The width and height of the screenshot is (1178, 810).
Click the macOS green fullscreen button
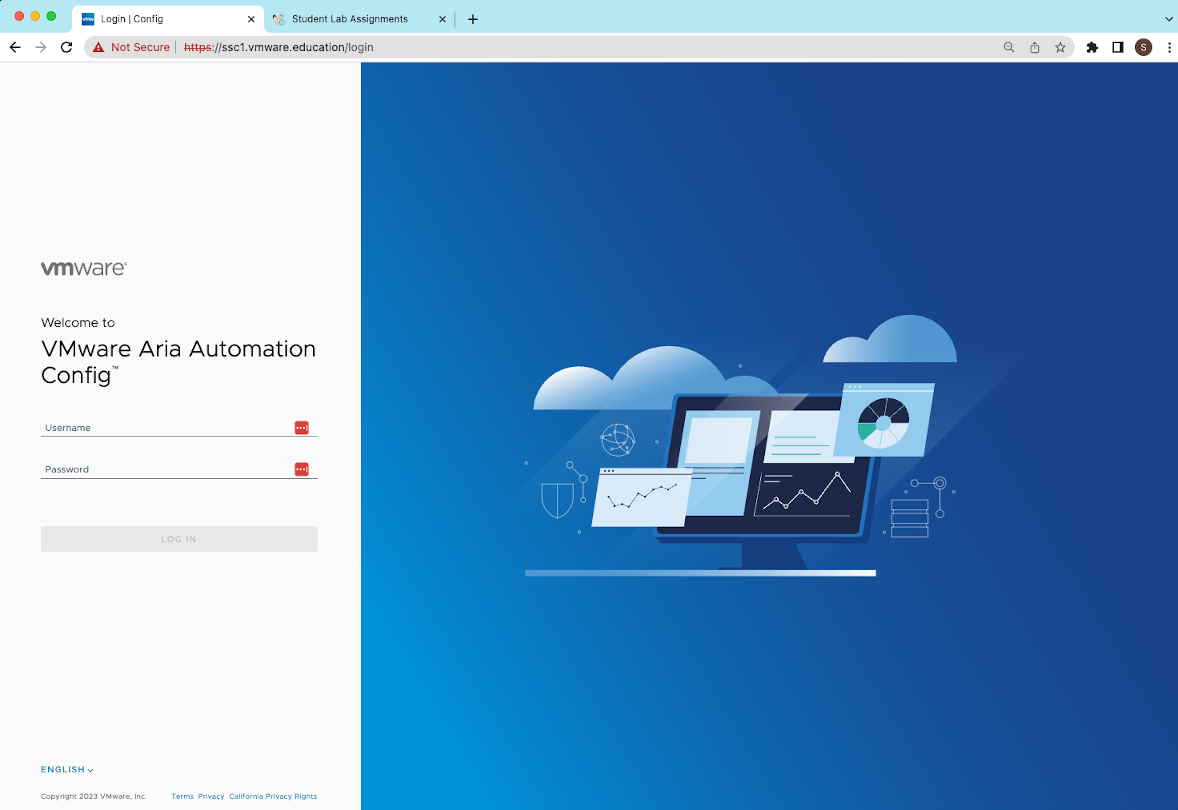pos(51,16)
